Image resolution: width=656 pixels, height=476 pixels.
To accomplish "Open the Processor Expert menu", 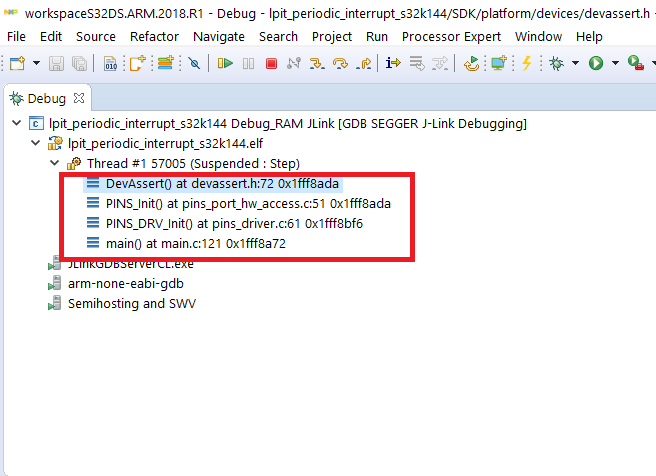I will (x=451, y=37).
